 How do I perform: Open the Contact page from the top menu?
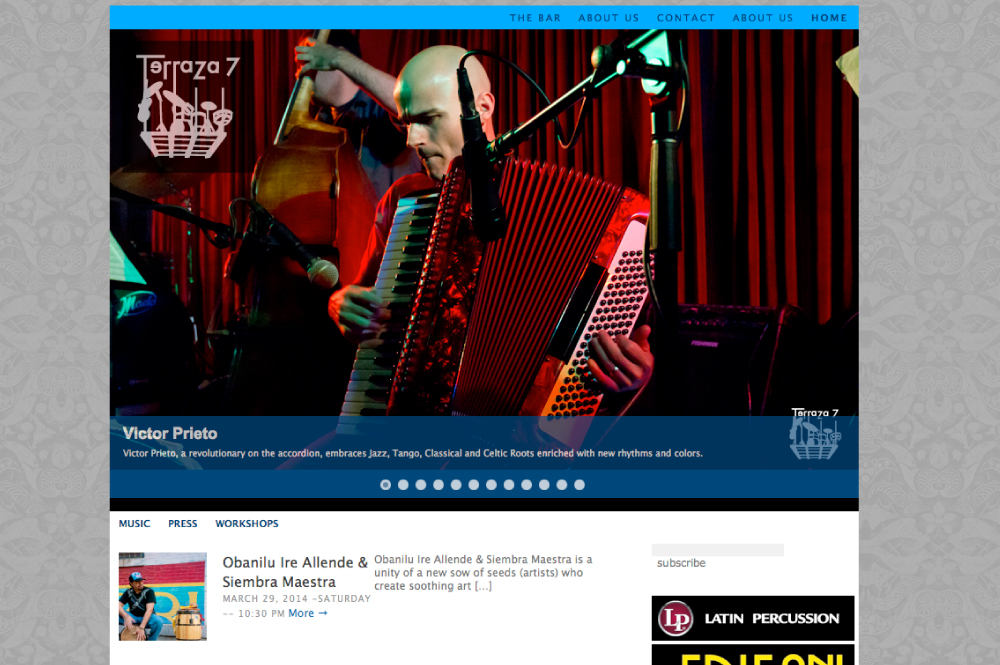(686, 18)
